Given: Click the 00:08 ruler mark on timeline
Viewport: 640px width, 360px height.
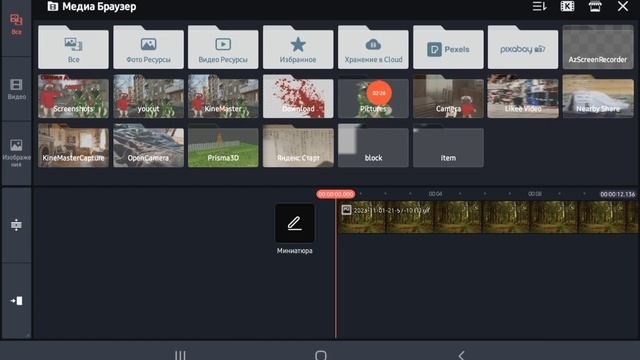Looking at the screenshot, I should tap(535, 194).
